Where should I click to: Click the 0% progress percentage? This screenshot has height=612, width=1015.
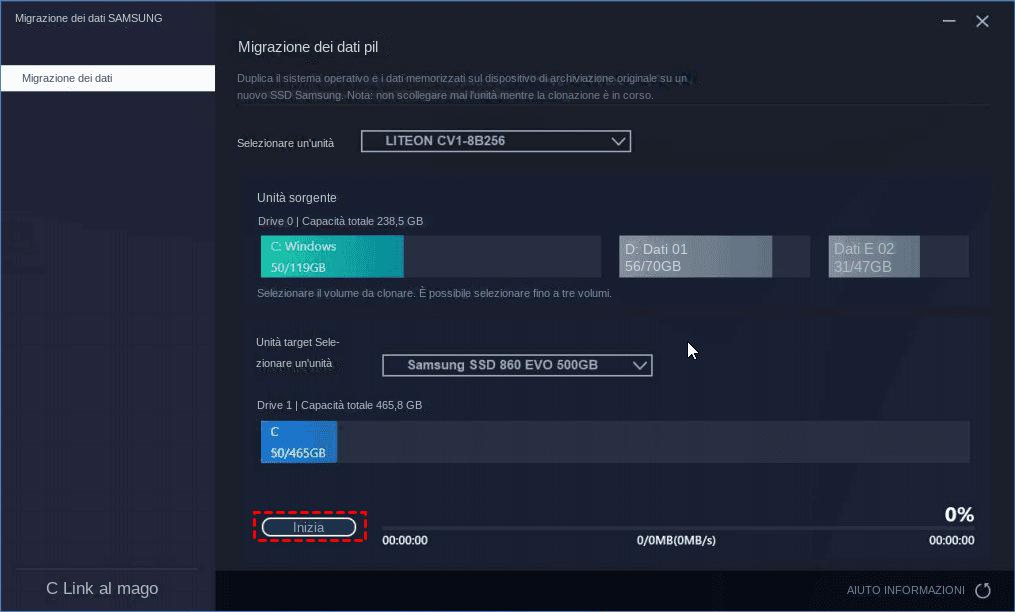coord(959,514)
